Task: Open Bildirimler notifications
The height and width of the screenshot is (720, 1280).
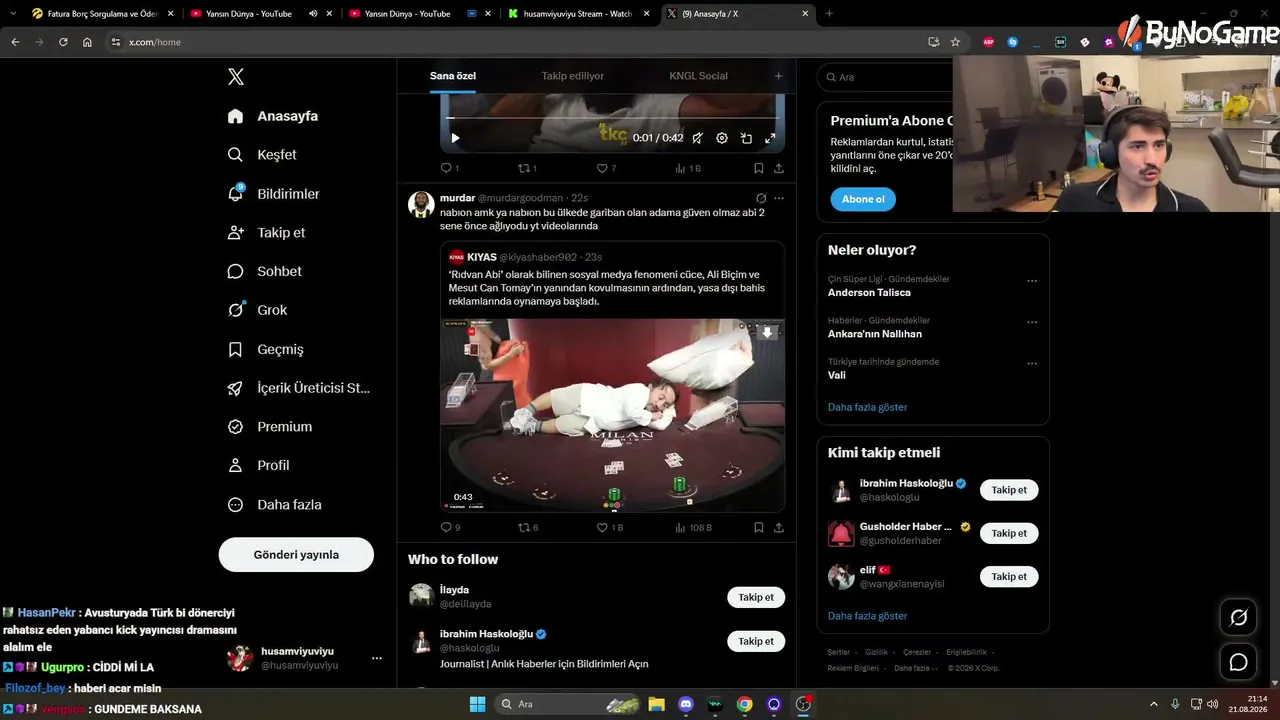Action: click(x=273, y=194)
